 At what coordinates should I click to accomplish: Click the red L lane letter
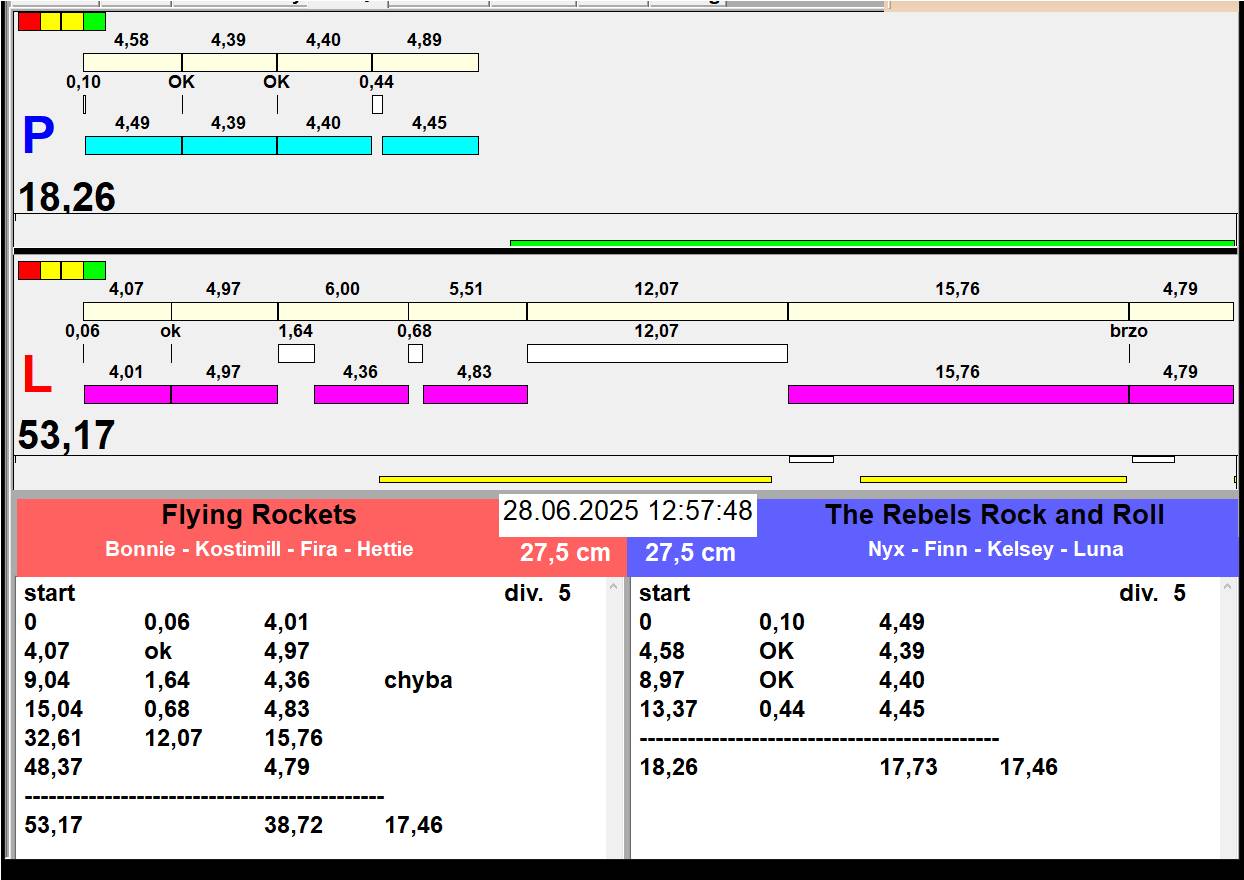36,376
